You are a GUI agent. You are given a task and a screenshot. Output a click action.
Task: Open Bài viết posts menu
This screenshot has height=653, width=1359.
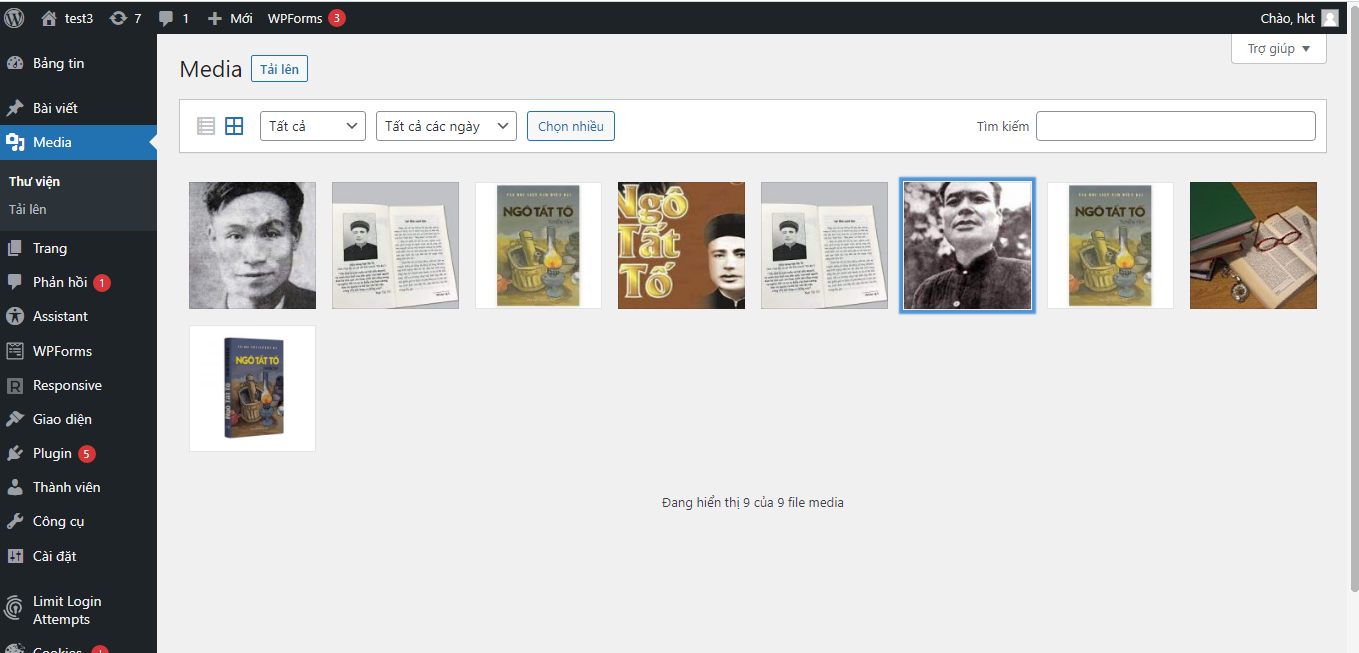click(55, 108)
